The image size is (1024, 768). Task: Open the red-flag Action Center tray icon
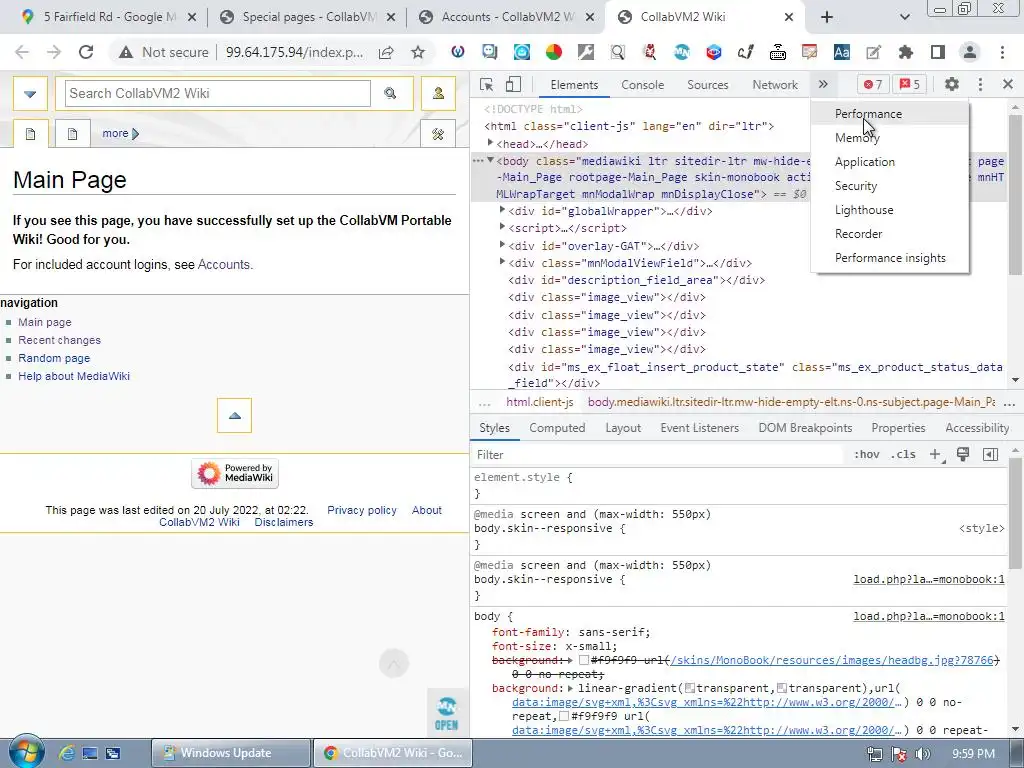(899, 754)
